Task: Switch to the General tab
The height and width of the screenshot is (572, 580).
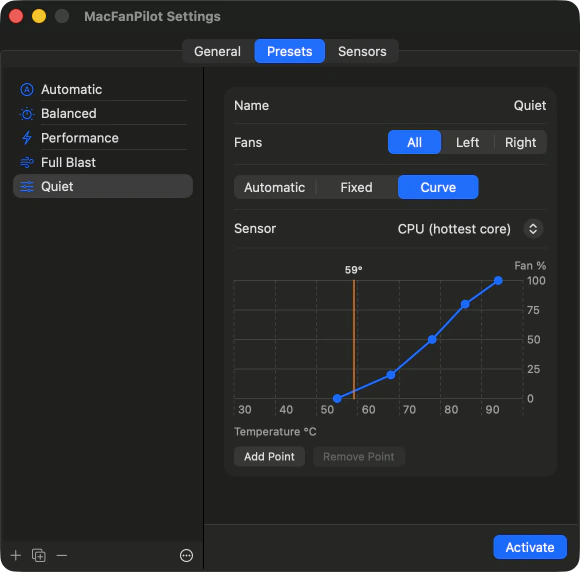Action: (218, 51)
